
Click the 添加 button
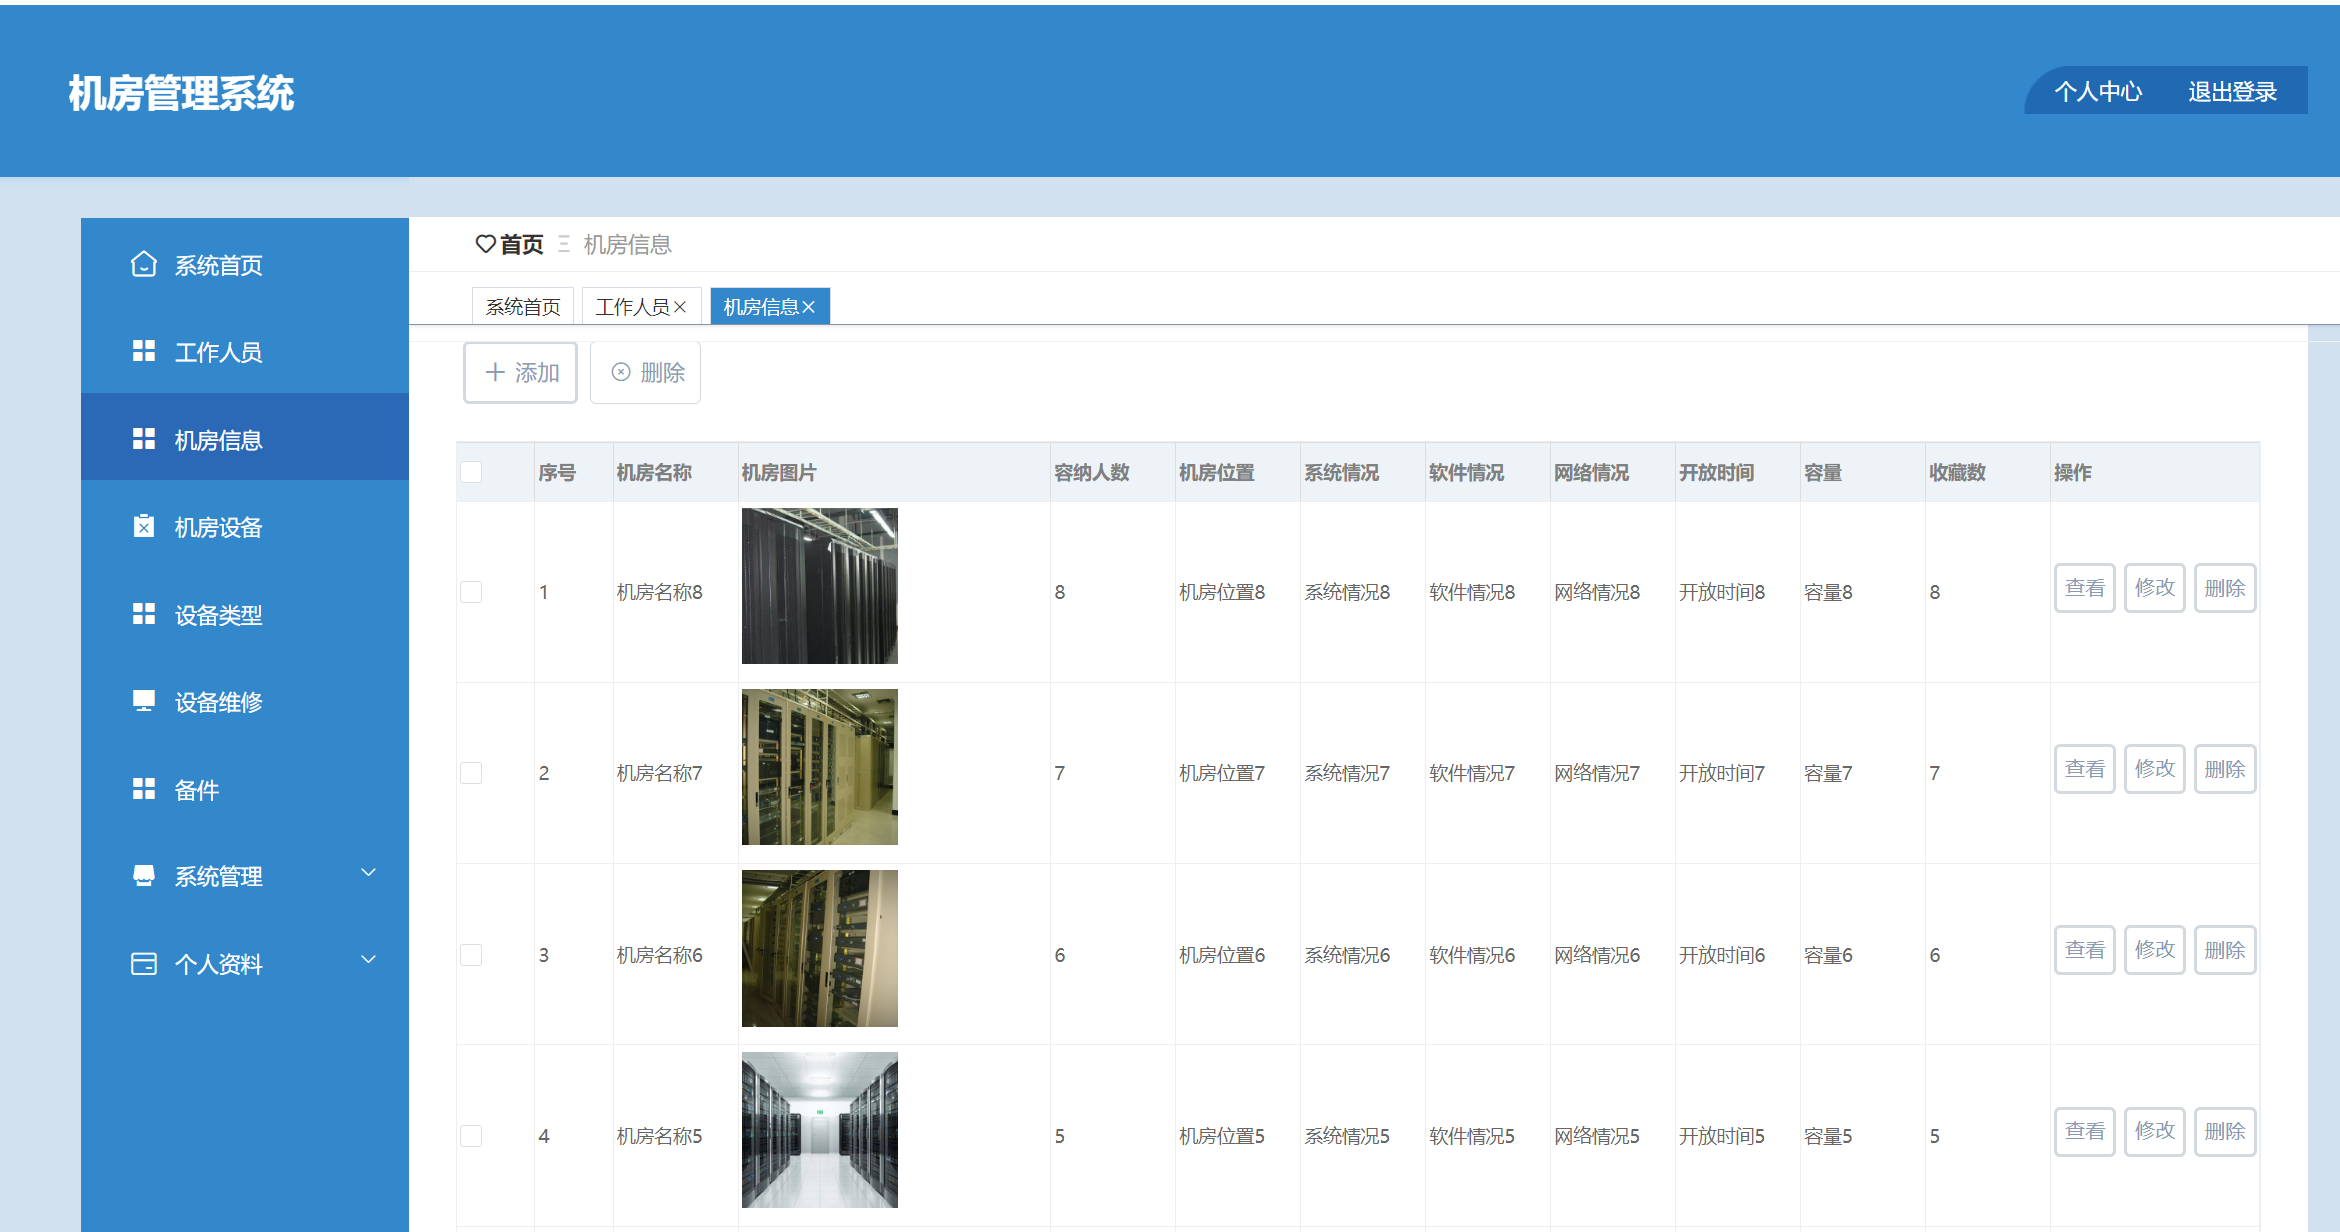[x=521, y=373]
